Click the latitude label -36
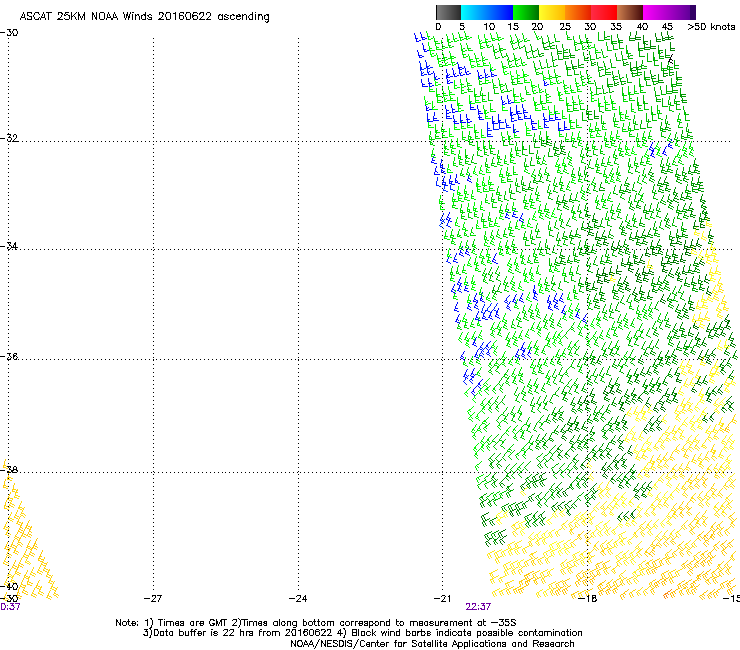The image size is (740, 650). click(x=9, y=356)
